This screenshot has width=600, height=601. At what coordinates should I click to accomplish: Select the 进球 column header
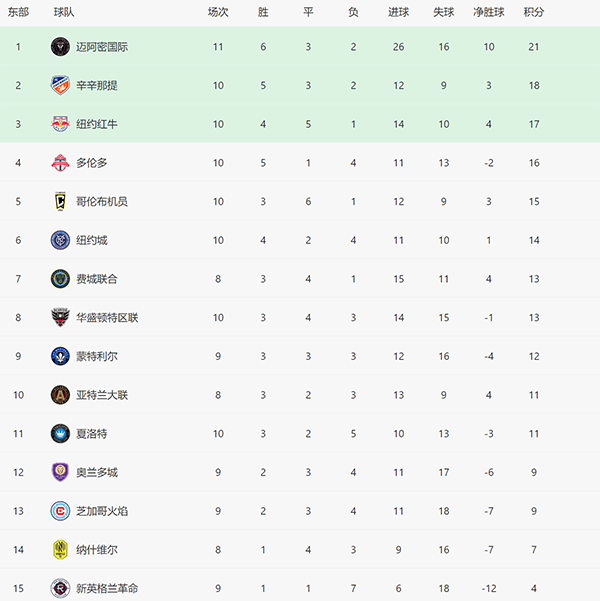tap(398, 12)
